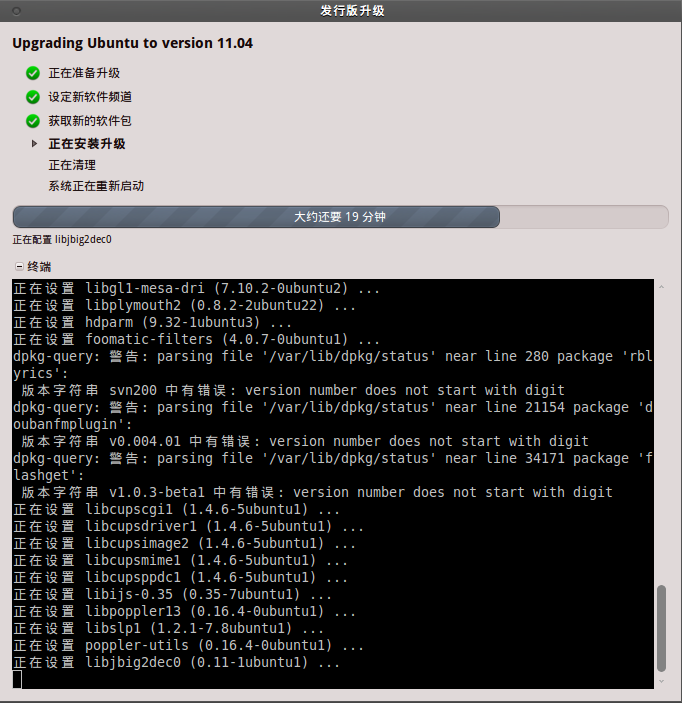
Task: Select the 正在清理 step label
Action: coord(72,165)
